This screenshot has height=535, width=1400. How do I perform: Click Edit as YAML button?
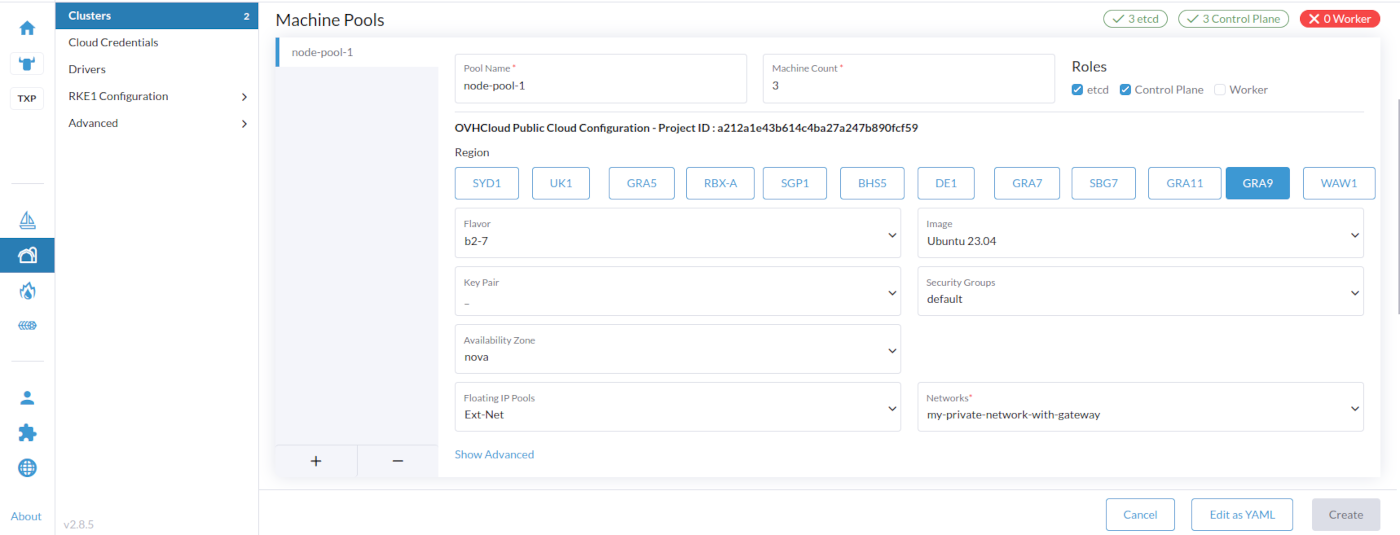(x=1242, y=514)
